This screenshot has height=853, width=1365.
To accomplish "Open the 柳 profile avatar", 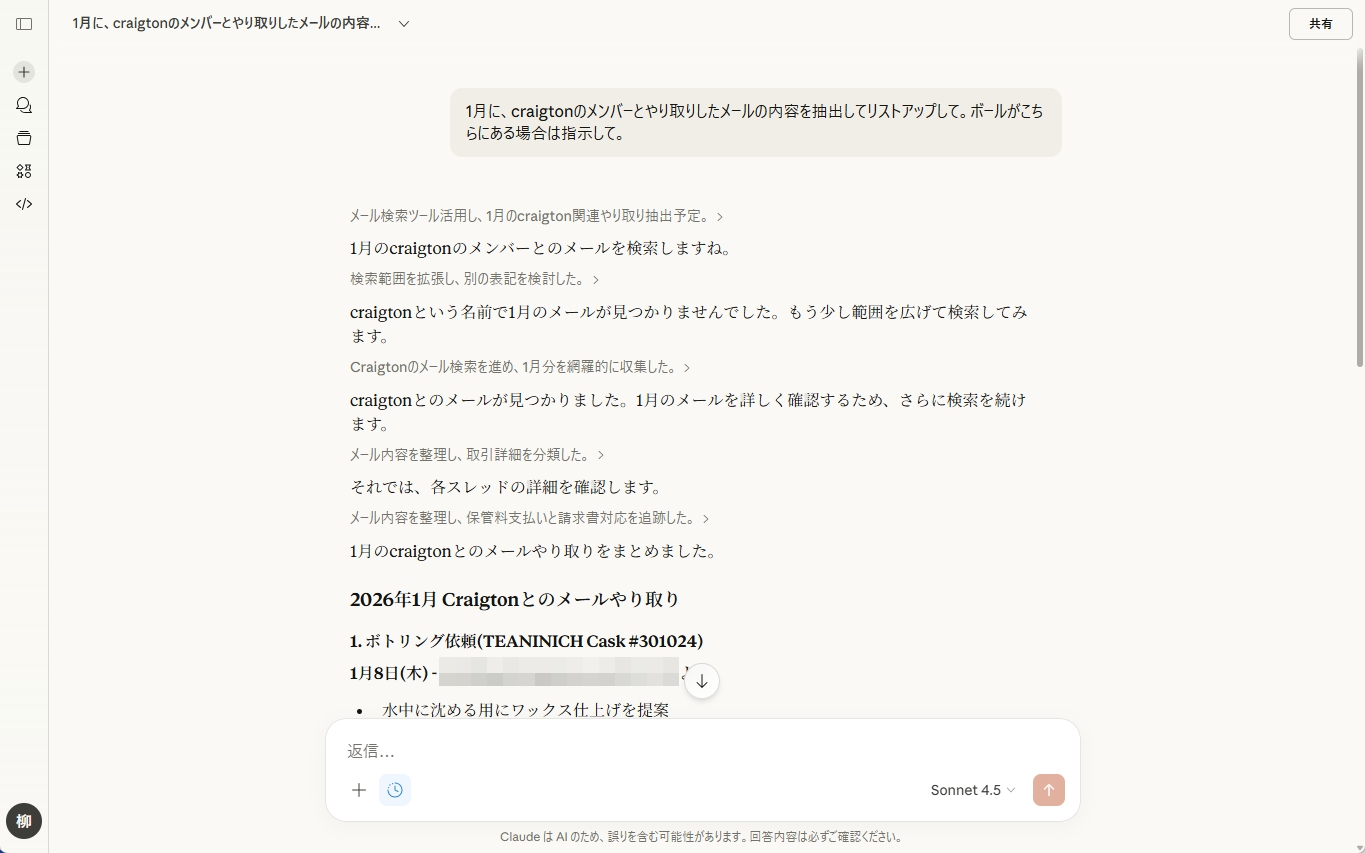I will point(23,821).
